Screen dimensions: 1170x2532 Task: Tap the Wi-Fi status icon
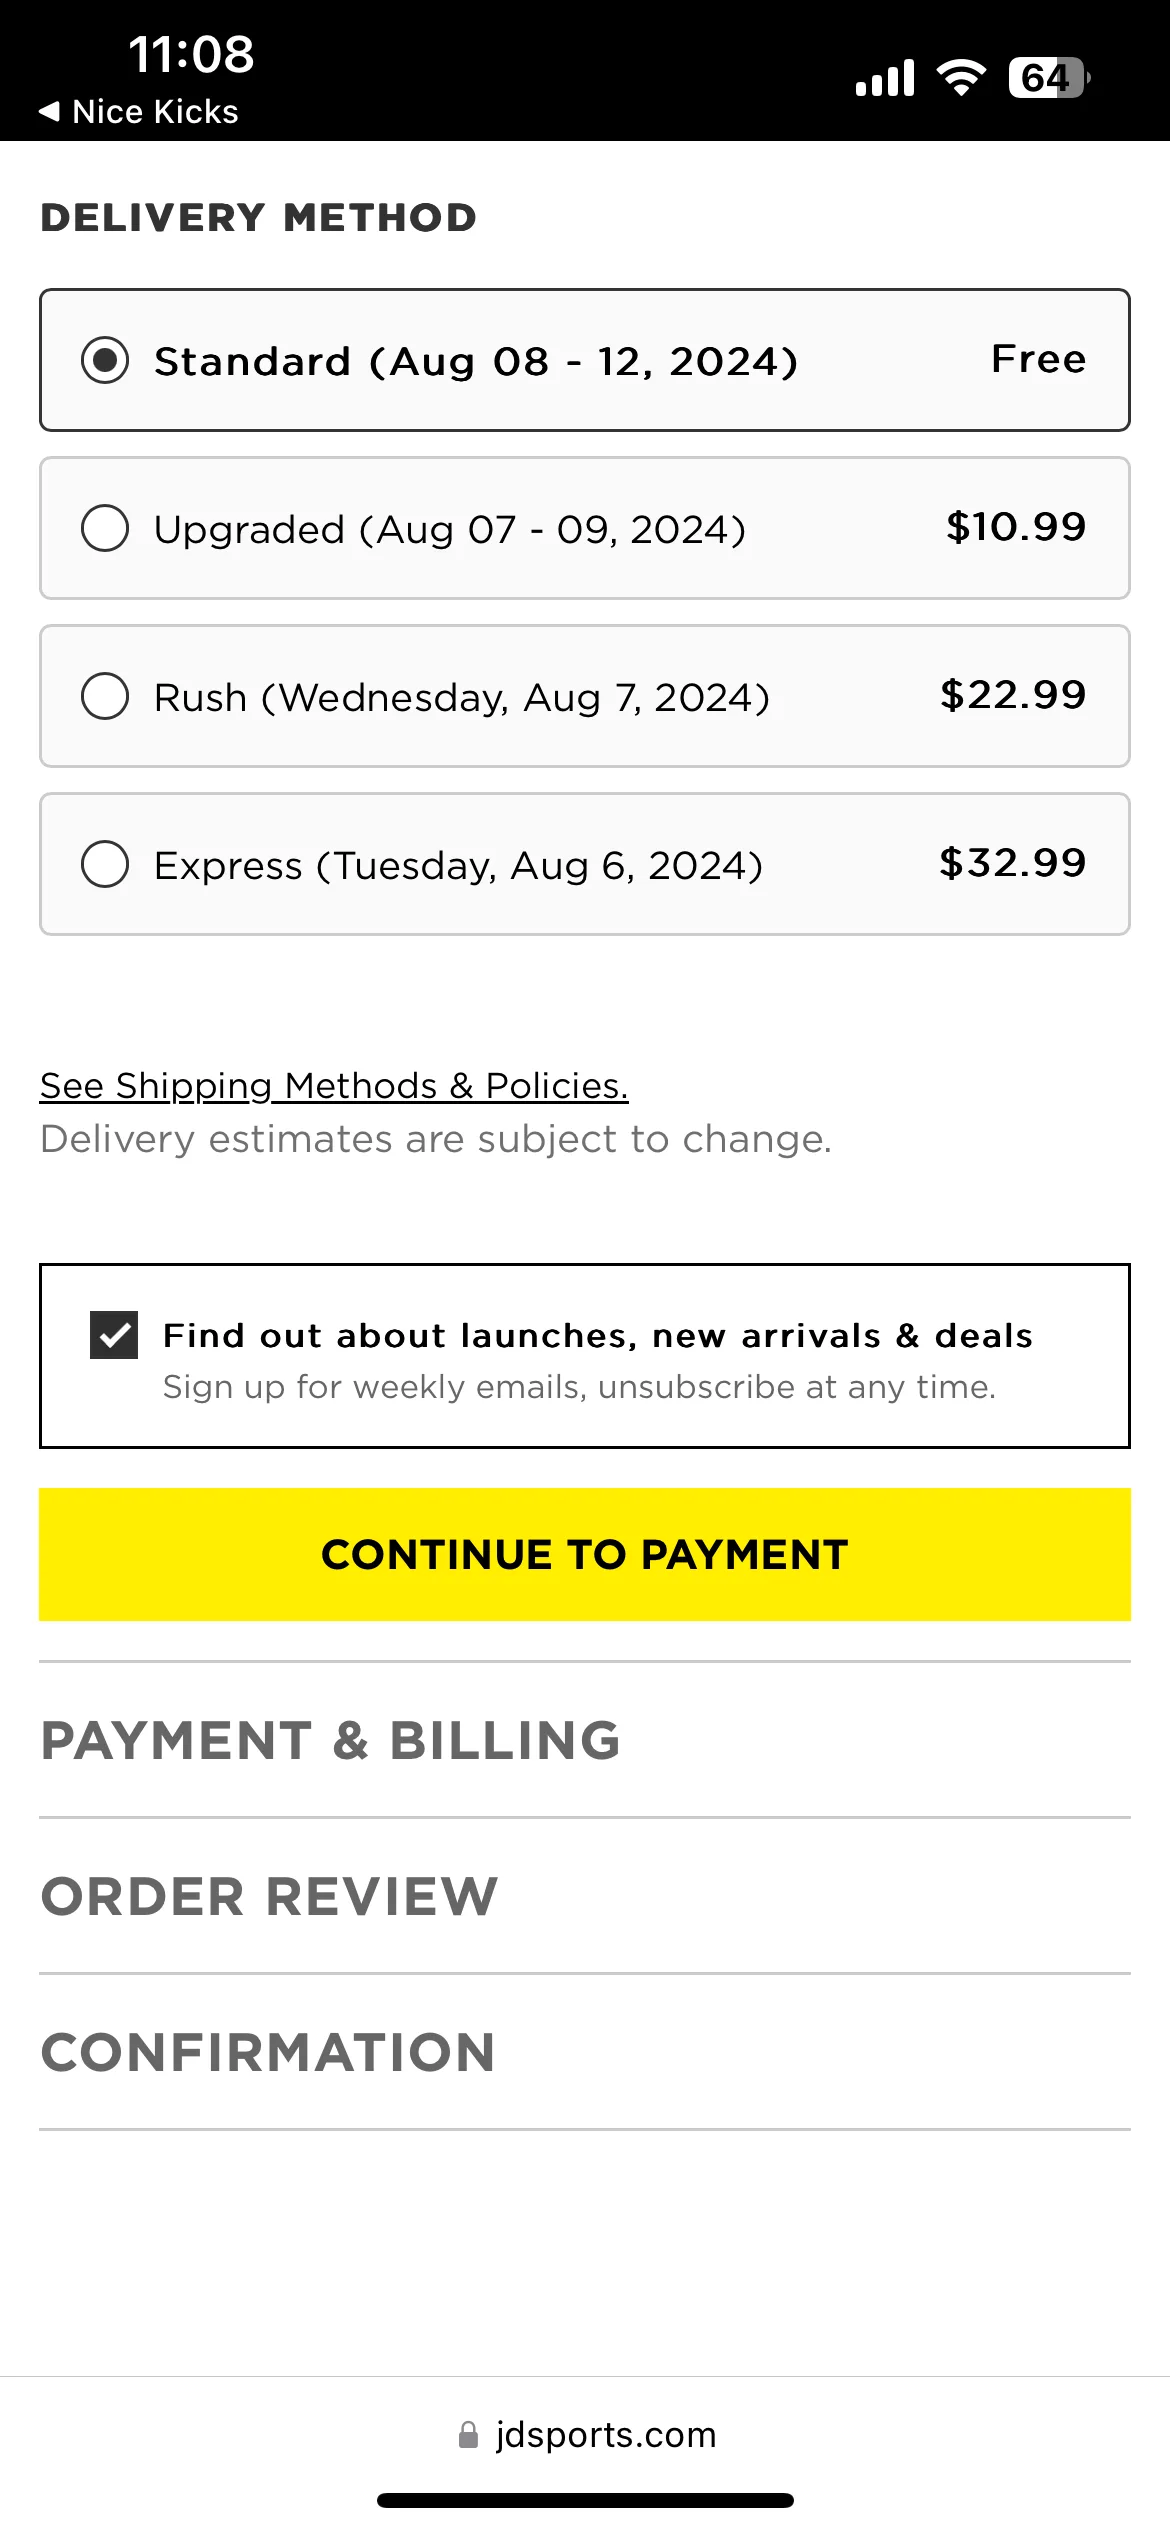961,77
